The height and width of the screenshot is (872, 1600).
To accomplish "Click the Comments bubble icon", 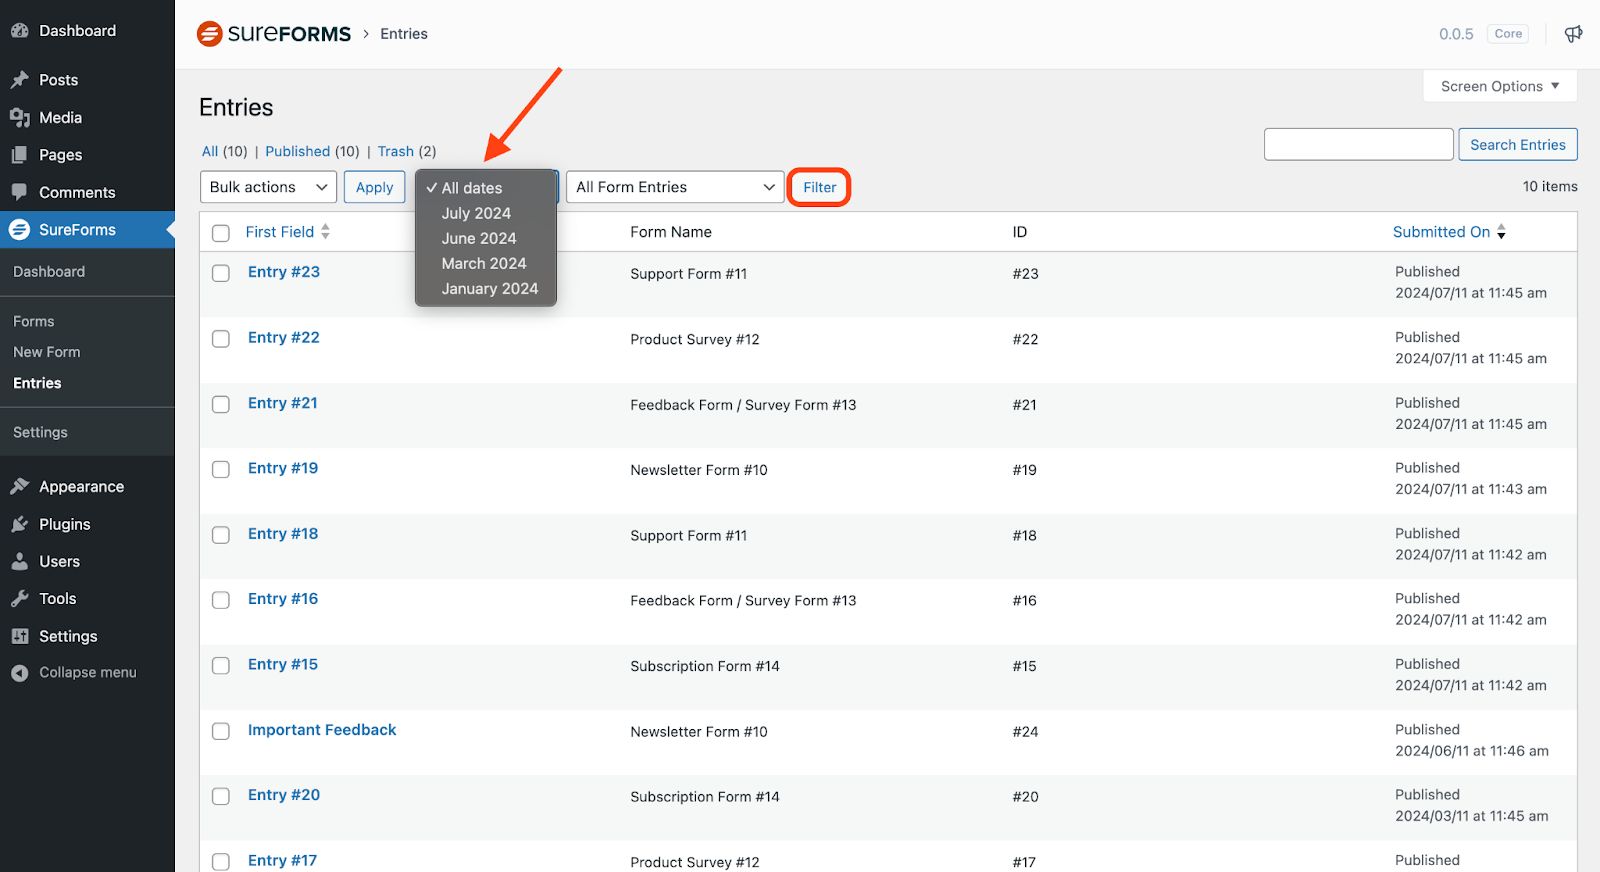I will (19, 192).
